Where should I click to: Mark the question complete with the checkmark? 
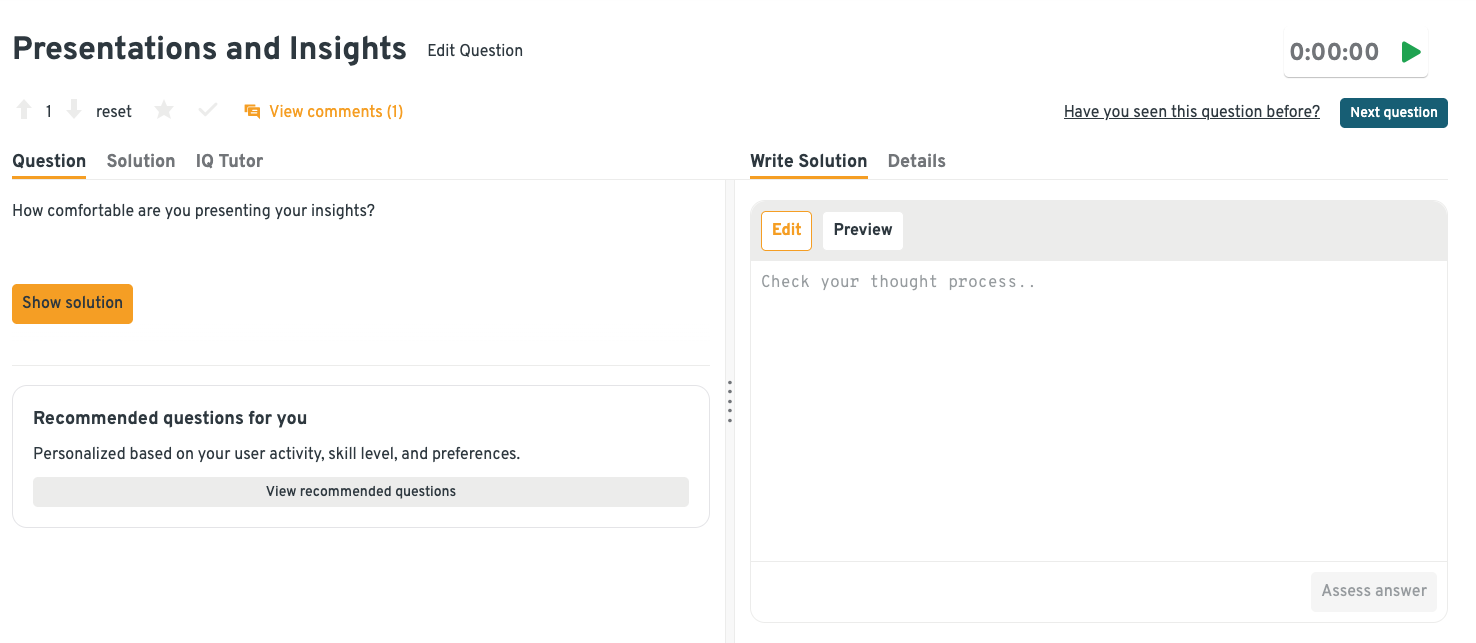coord(207,110)
